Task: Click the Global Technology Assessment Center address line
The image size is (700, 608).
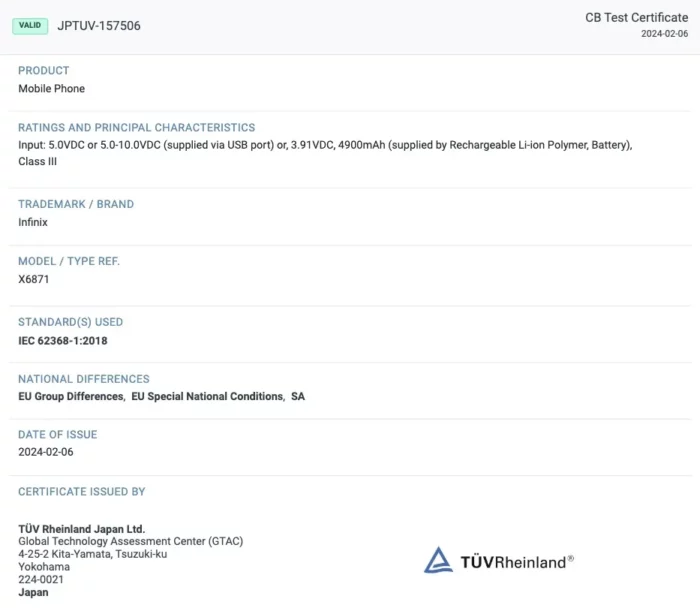Action: click(x=130, y=541)
